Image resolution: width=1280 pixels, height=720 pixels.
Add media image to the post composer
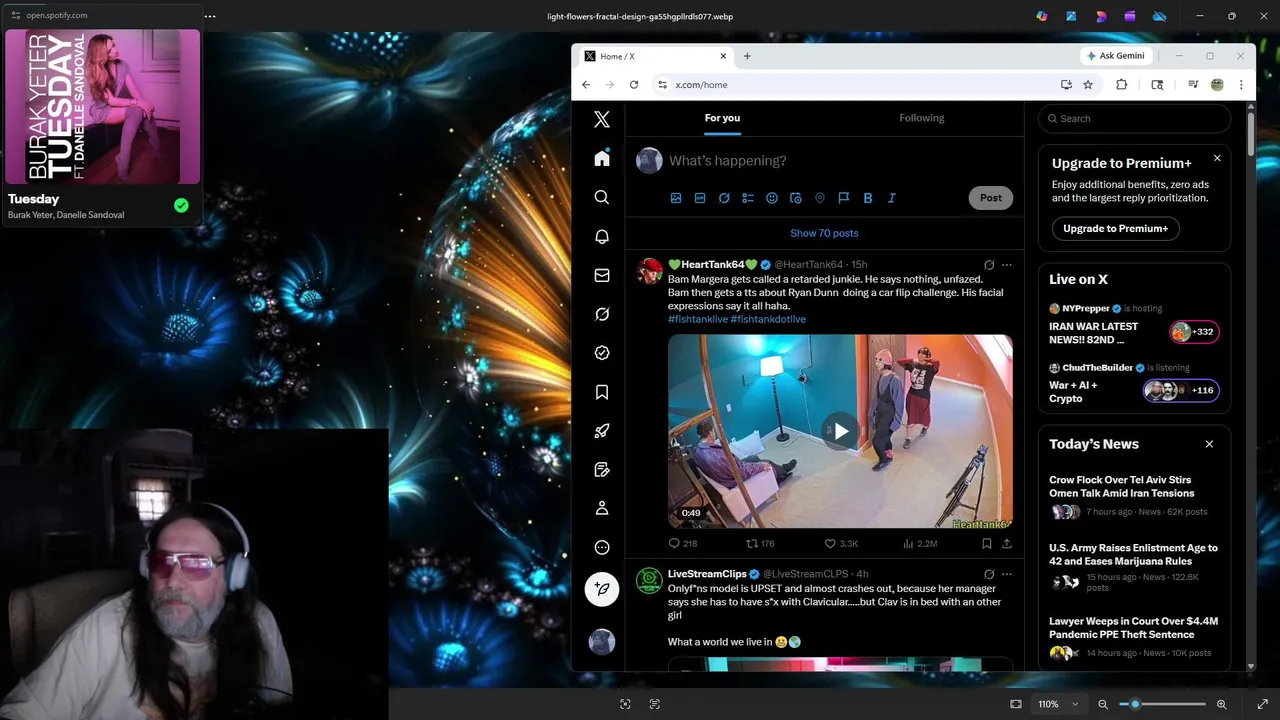(676, 198)
